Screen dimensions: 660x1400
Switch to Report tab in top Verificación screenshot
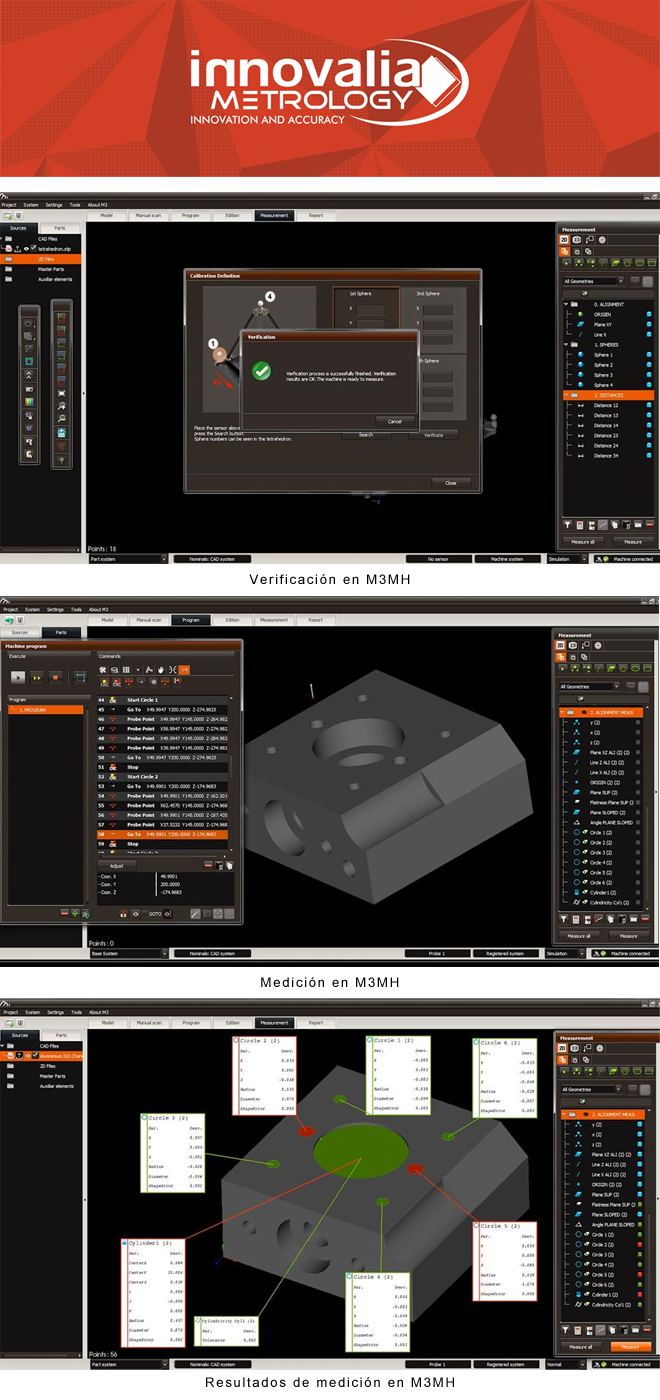[315, 215]
